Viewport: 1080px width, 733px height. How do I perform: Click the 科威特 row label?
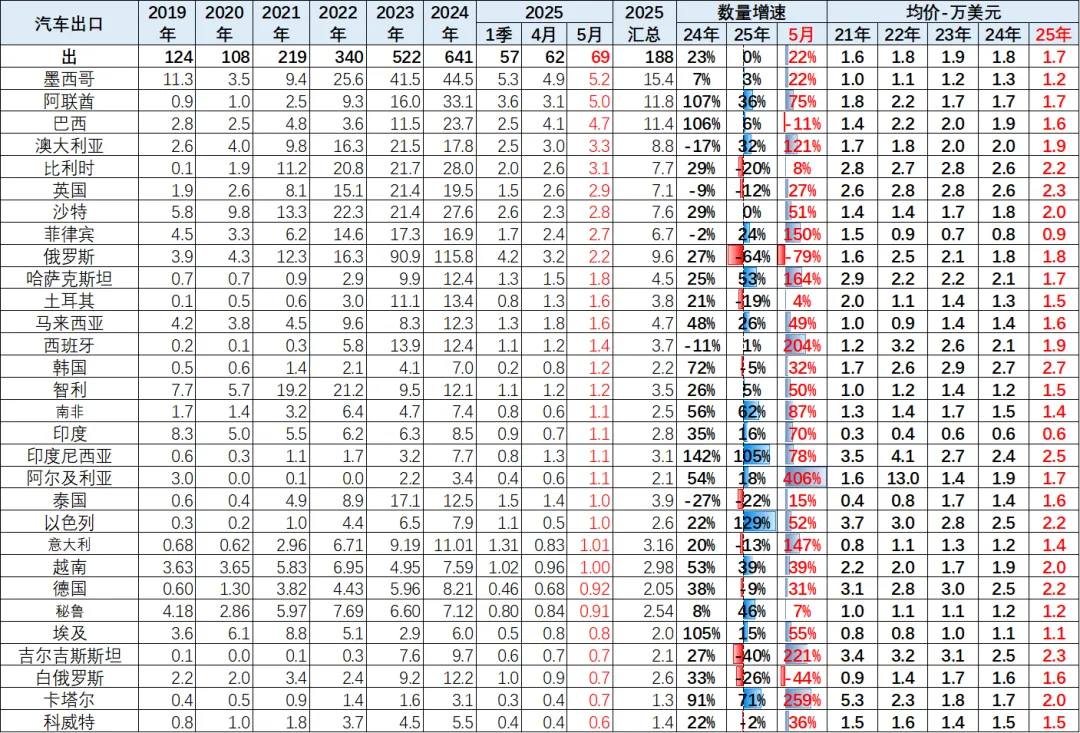[68, 722]
